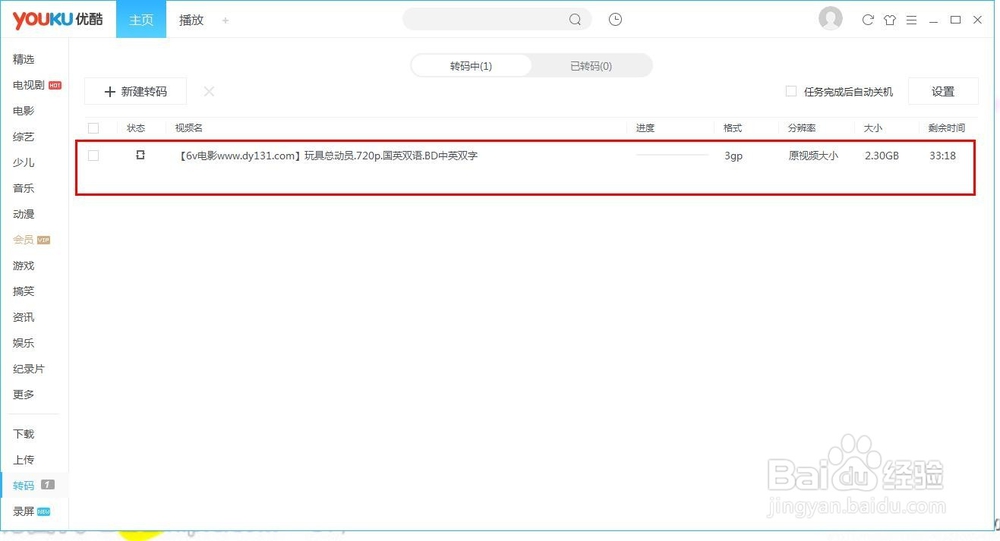Click the 状态 column header
The image size is (1000, 541).
coord(136,128)
